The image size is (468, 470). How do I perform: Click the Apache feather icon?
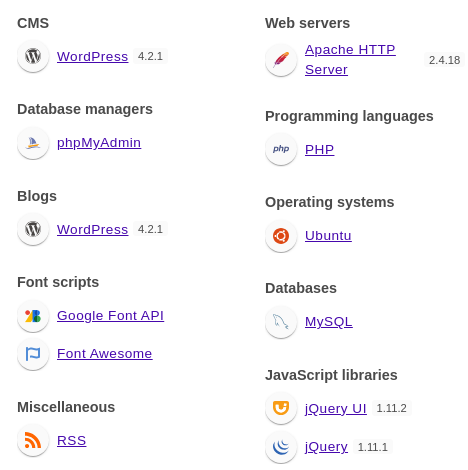pos(281,60)
